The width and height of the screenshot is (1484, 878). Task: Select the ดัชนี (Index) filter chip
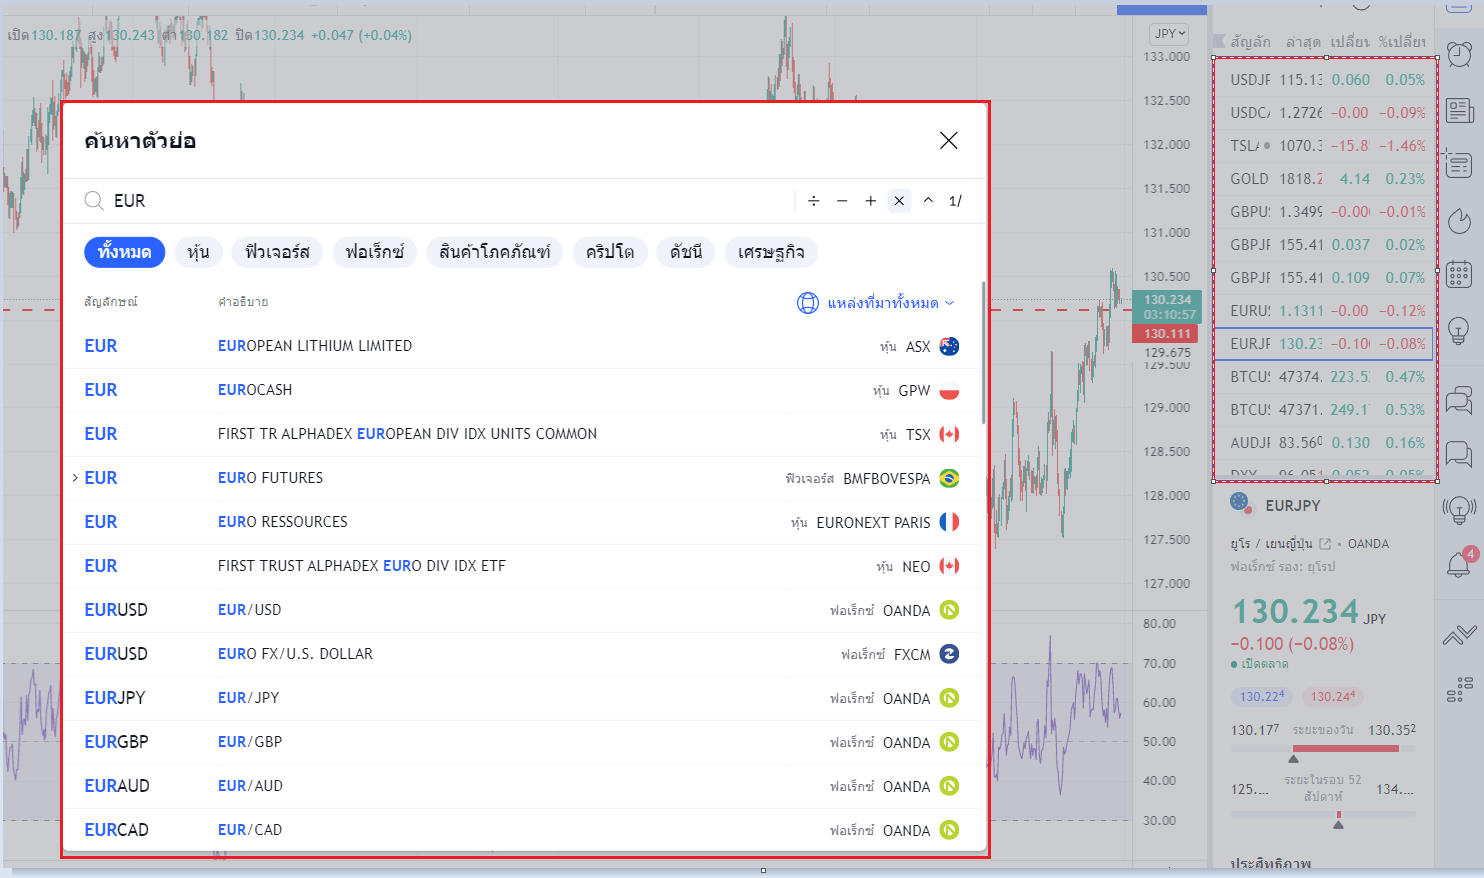point(686,252)
